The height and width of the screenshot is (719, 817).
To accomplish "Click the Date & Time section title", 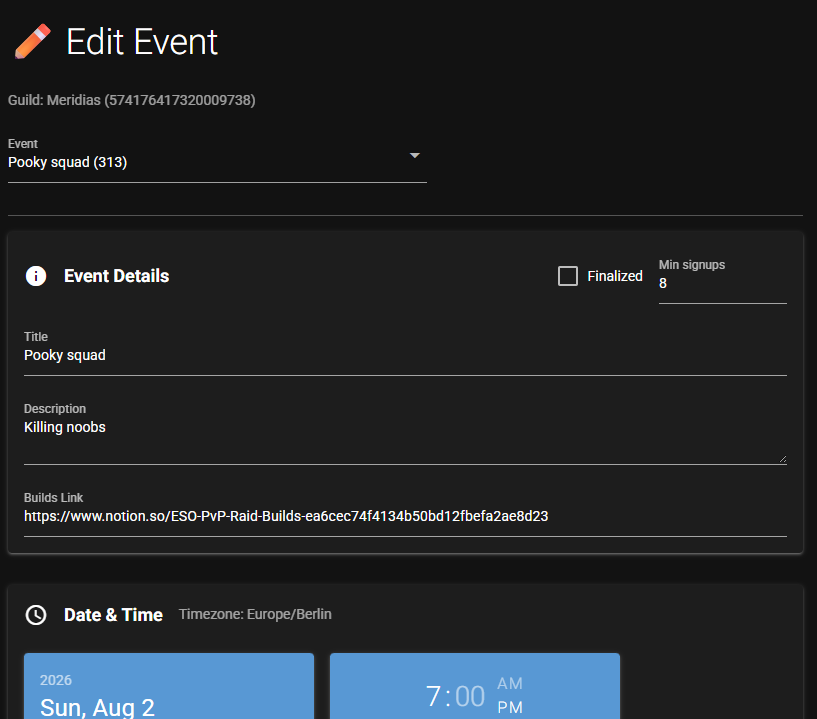I will pyautogui.click(x=114, y=615).
